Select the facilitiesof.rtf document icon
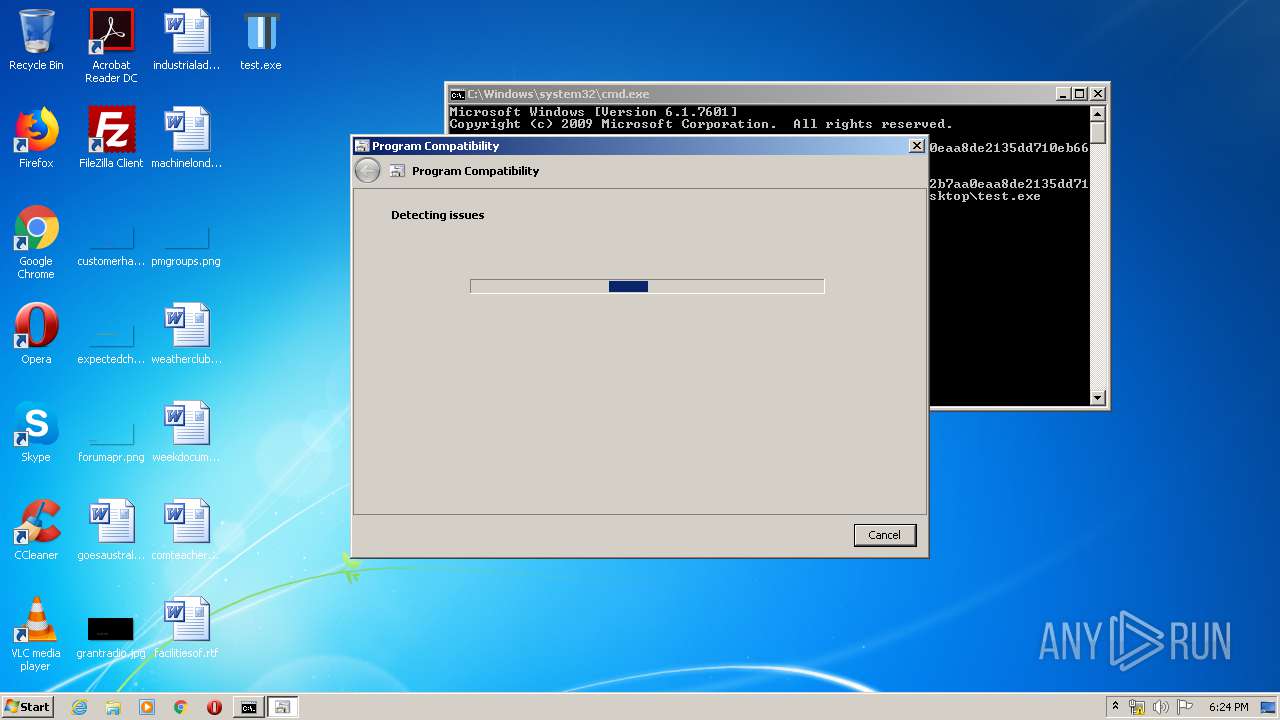Image resolution: width=1280 pixels, height=720 pixels. click(x=186, y=628)
